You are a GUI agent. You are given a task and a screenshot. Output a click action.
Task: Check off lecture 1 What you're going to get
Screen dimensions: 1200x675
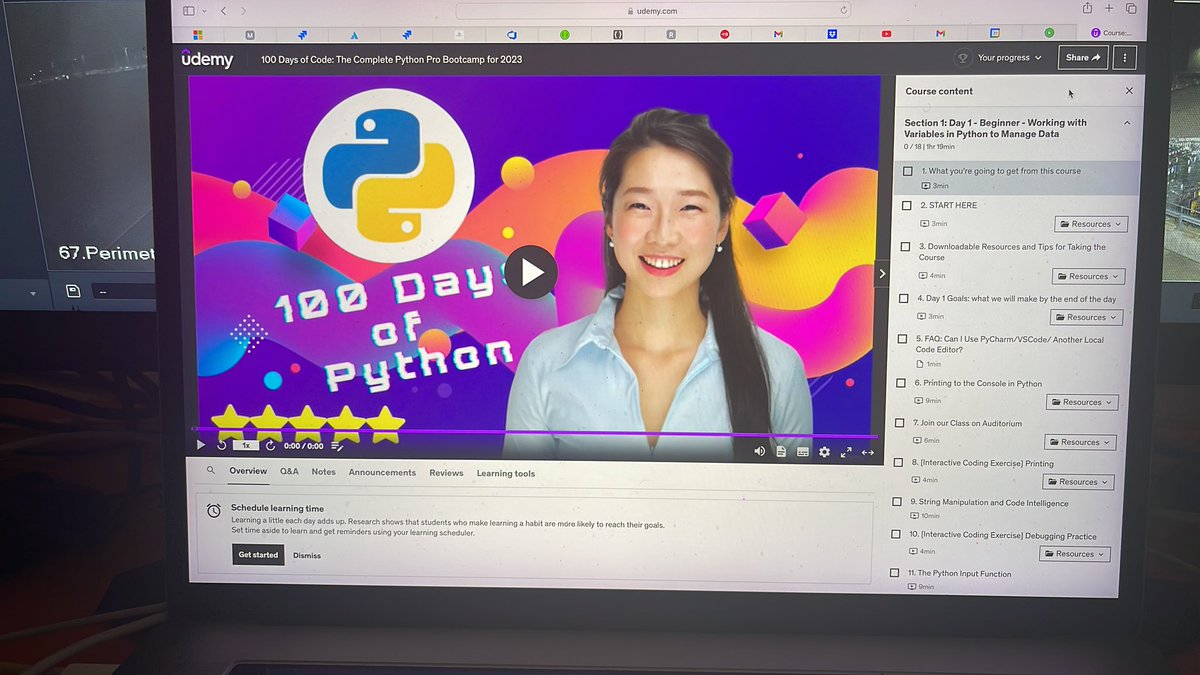(908, 171)
